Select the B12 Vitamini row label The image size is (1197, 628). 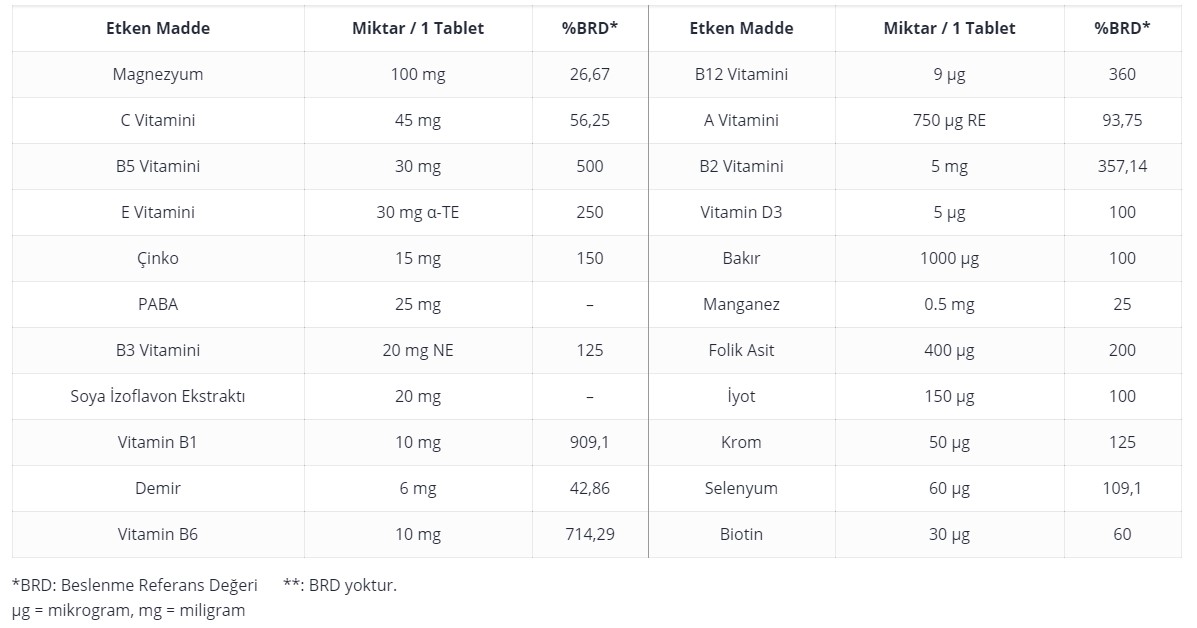pos(741,74)
